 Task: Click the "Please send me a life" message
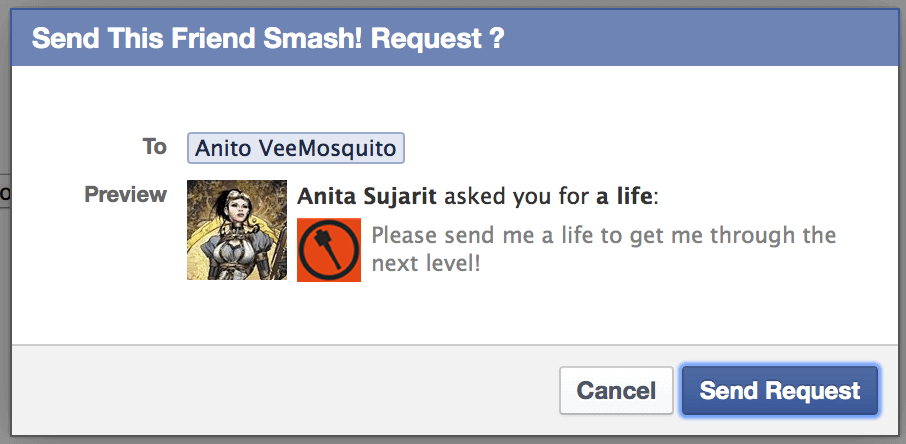pos(603,235)
